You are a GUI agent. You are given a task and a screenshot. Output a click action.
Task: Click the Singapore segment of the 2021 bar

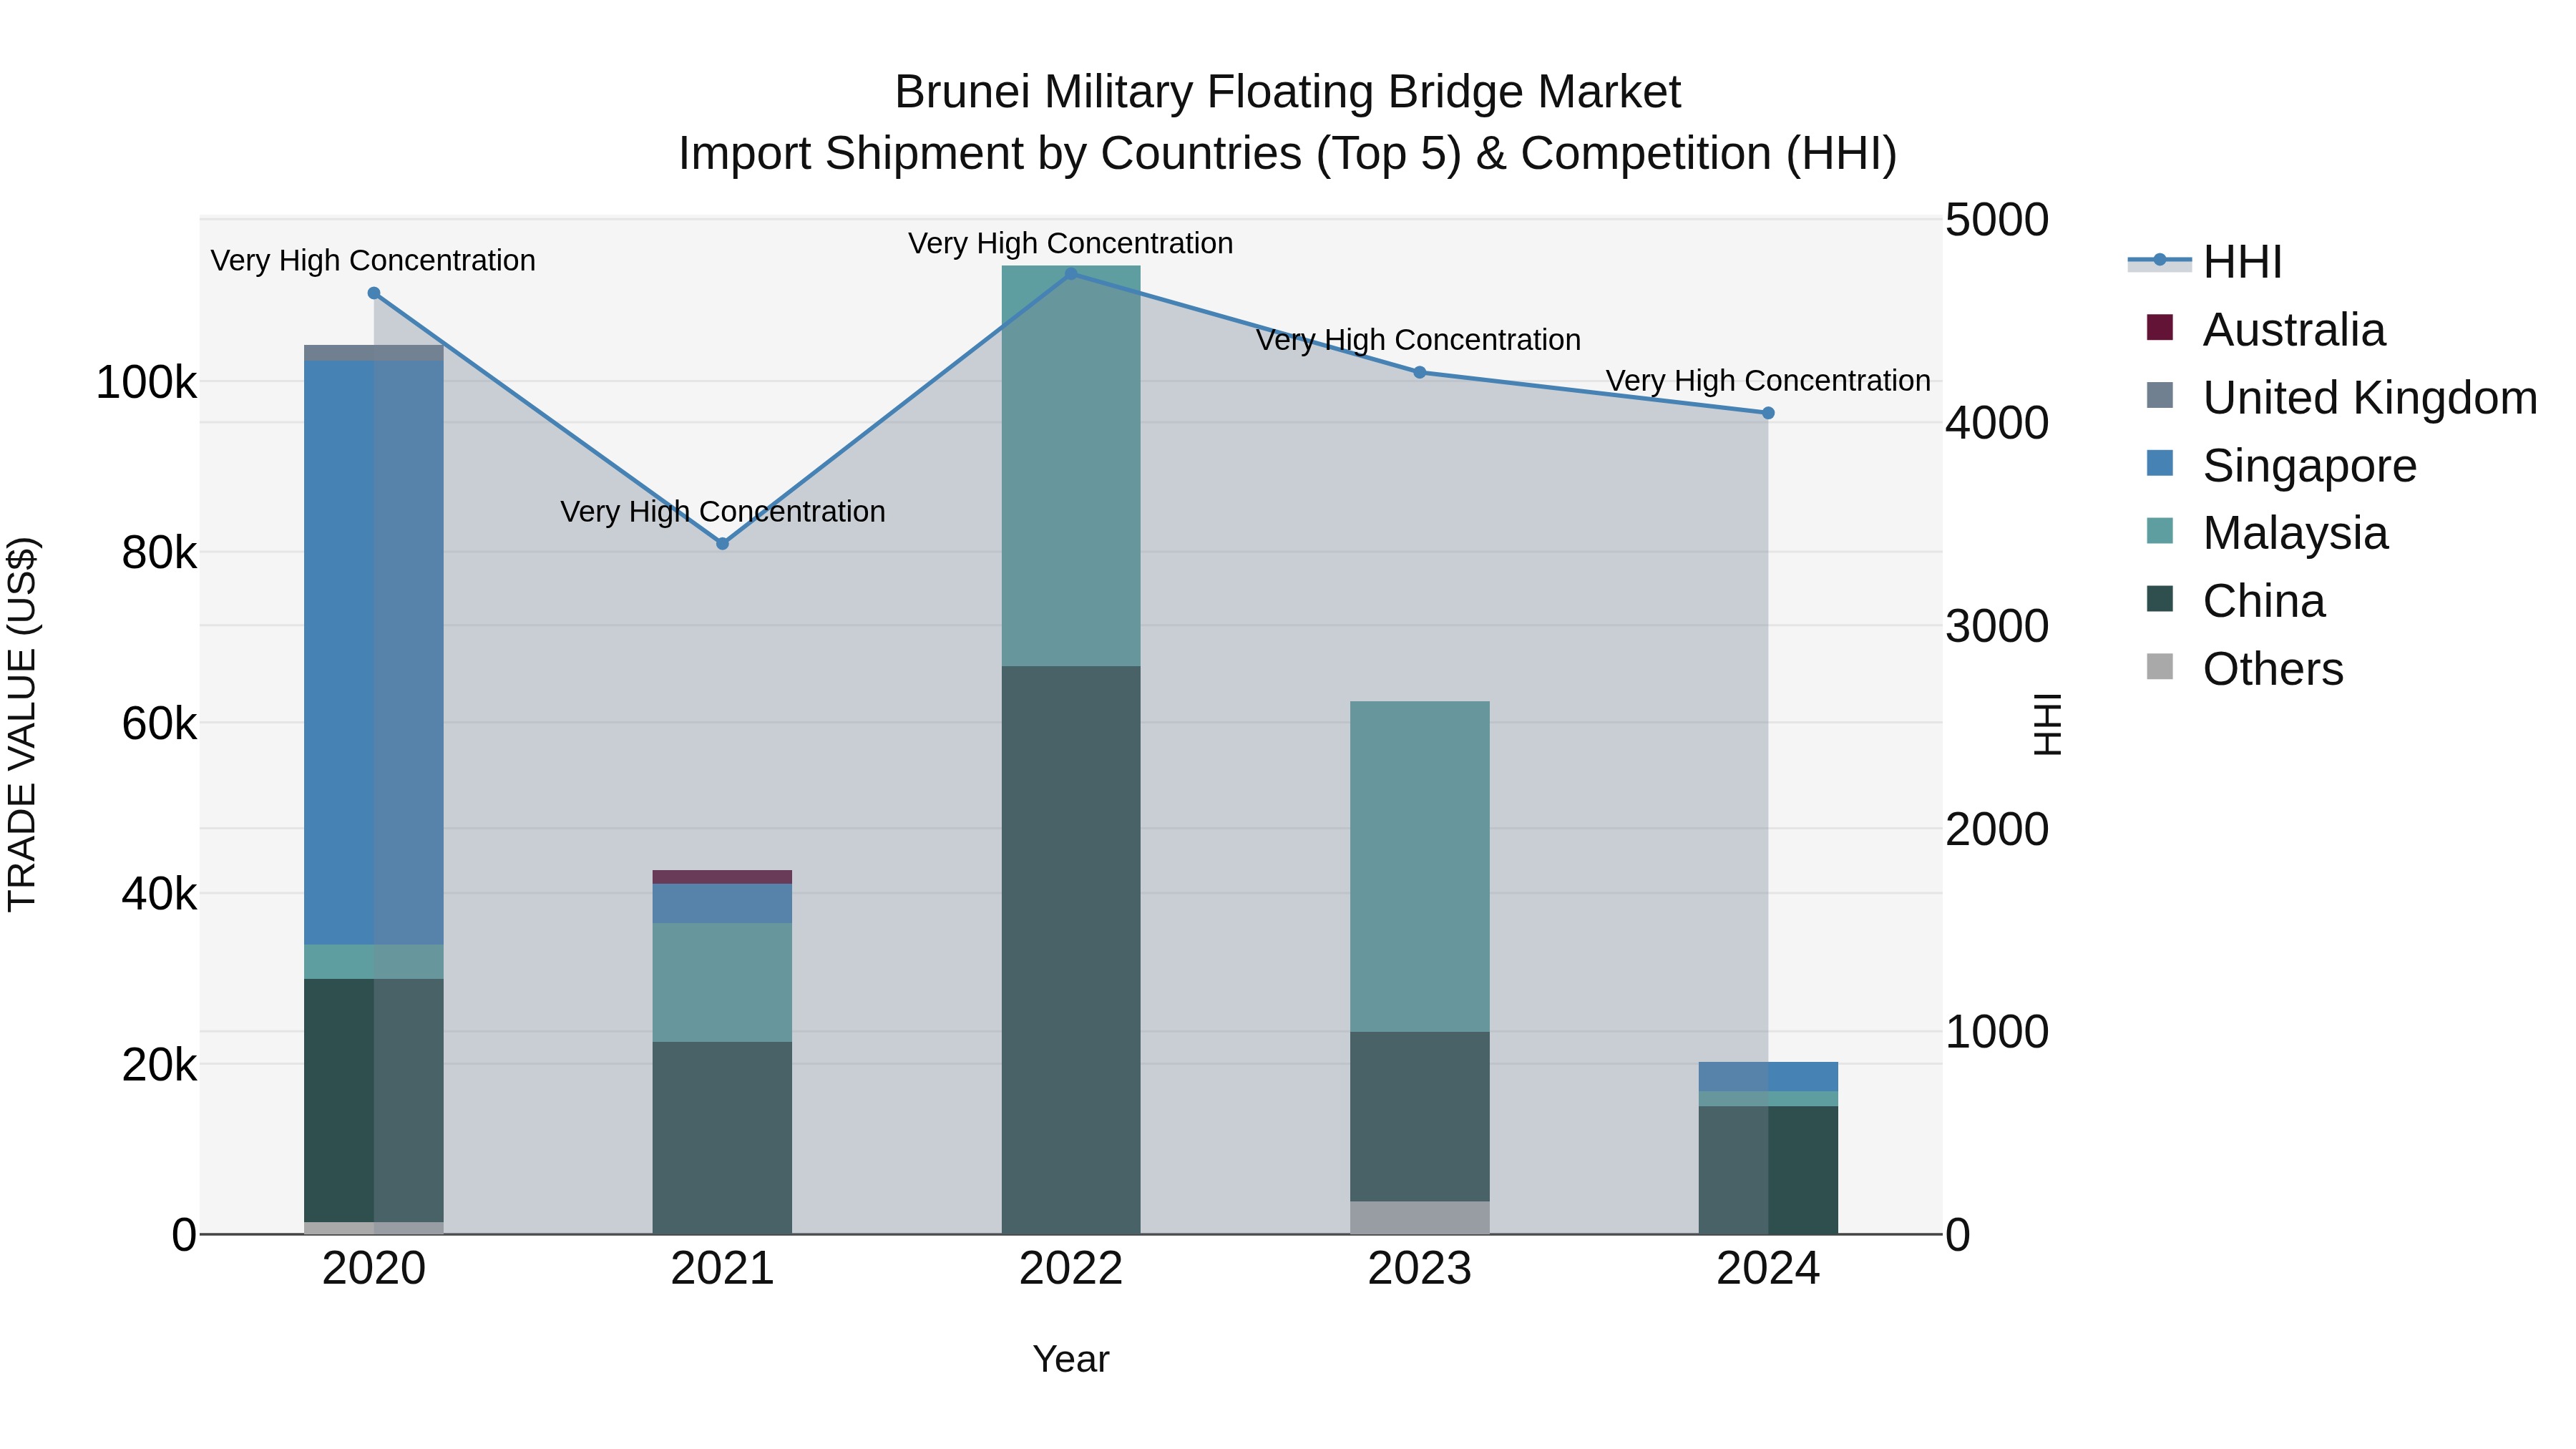click(723, 904)
